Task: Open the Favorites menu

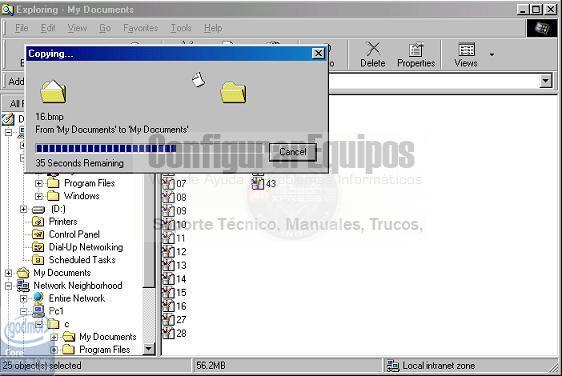Action: [x=140, y=28]
